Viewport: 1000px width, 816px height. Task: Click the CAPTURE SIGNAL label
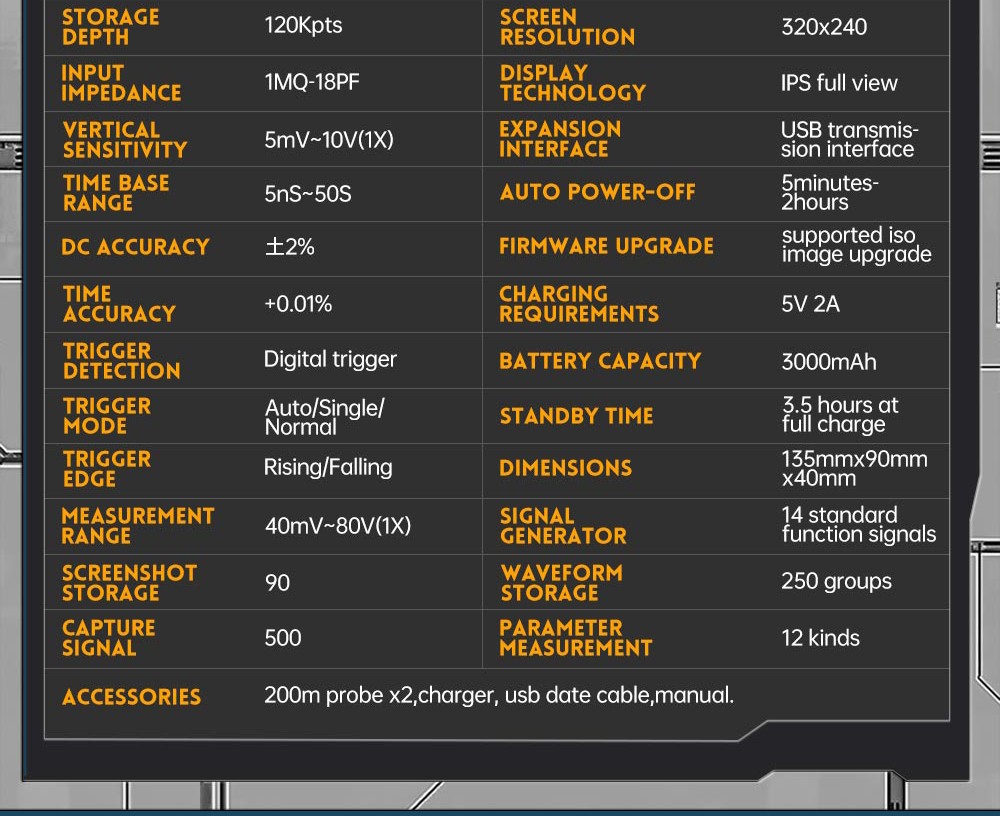tap(108, 638)
